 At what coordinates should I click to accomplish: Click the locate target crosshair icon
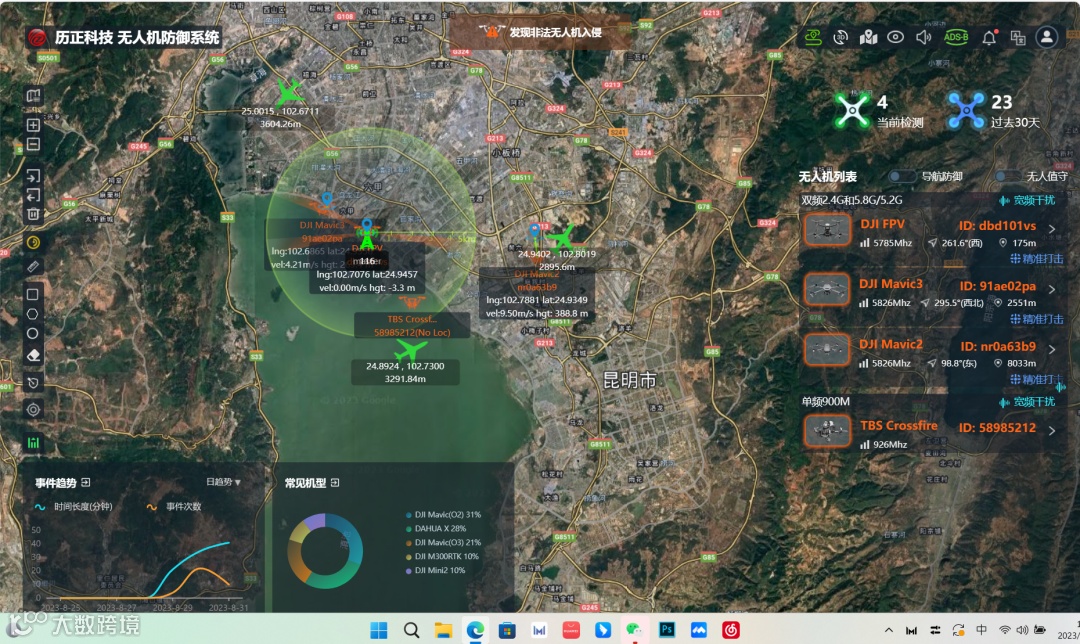[33, 410]
